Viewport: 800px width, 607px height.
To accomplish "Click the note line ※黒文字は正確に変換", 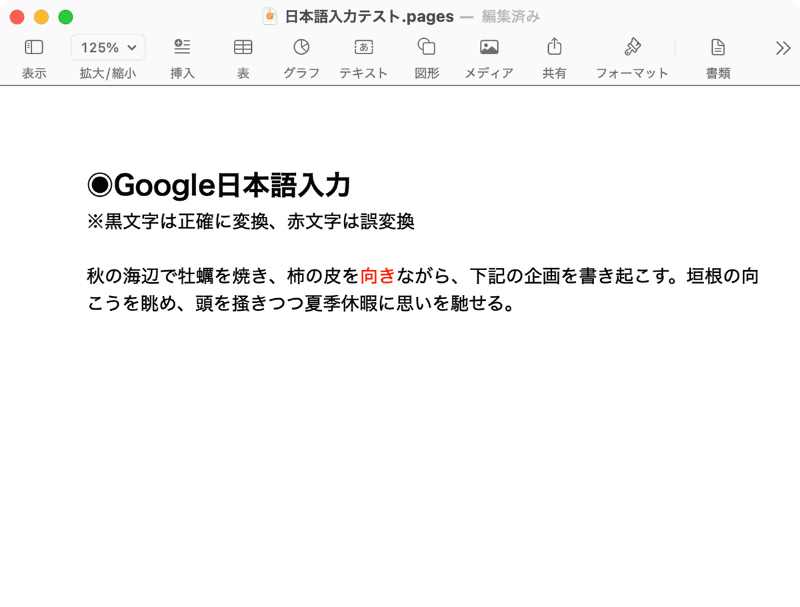I will tap(178, 221).
